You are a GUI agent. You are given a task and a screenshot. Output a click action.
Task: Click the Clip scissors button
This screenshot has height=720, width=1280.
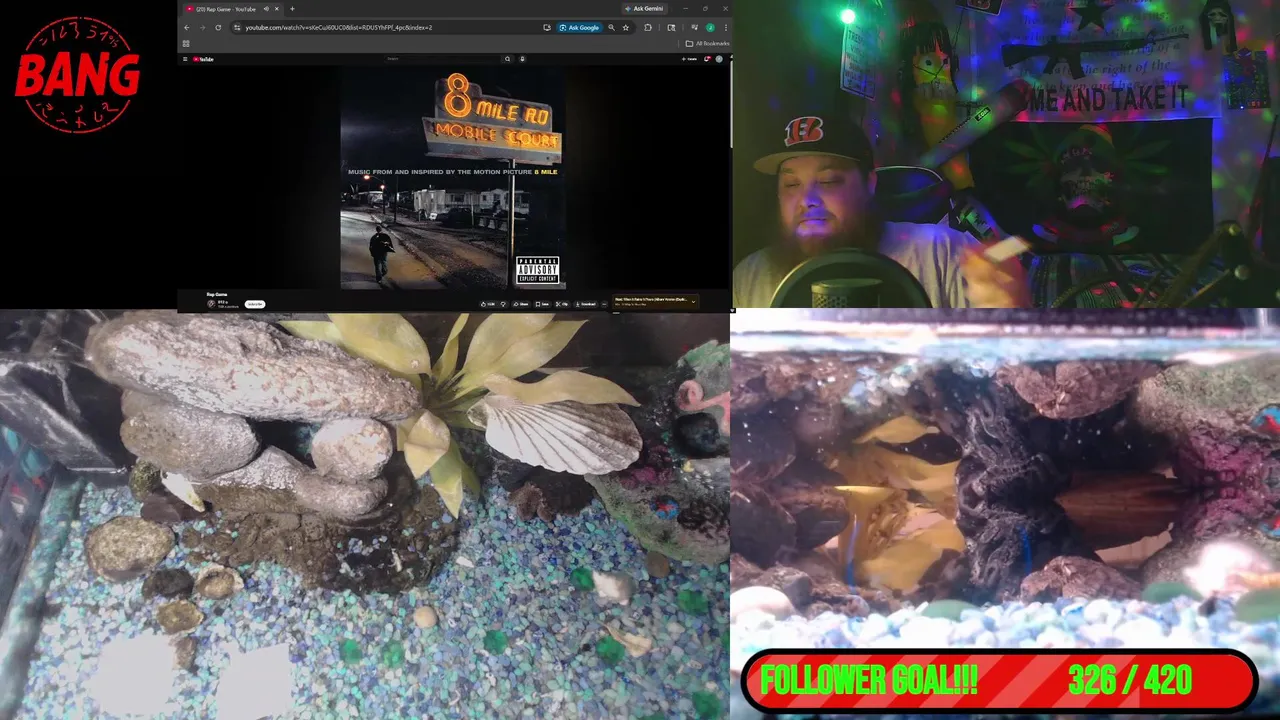tap(563, 304)
